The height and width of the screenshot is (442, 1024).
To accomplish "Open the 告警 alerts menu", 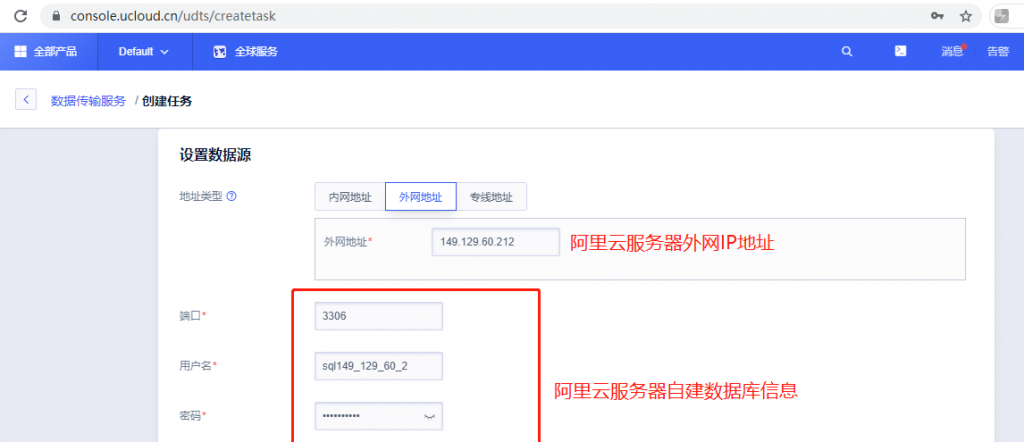I will pos(998,52).
